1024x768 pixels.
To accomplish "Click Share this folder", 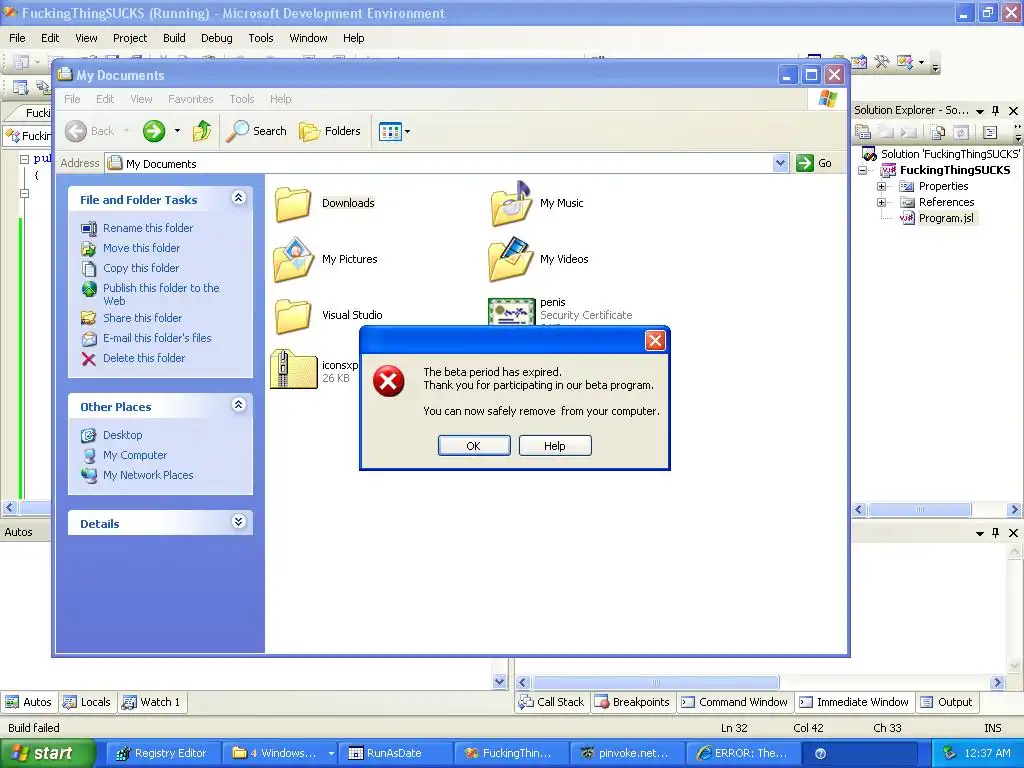I will coord(142,318).
